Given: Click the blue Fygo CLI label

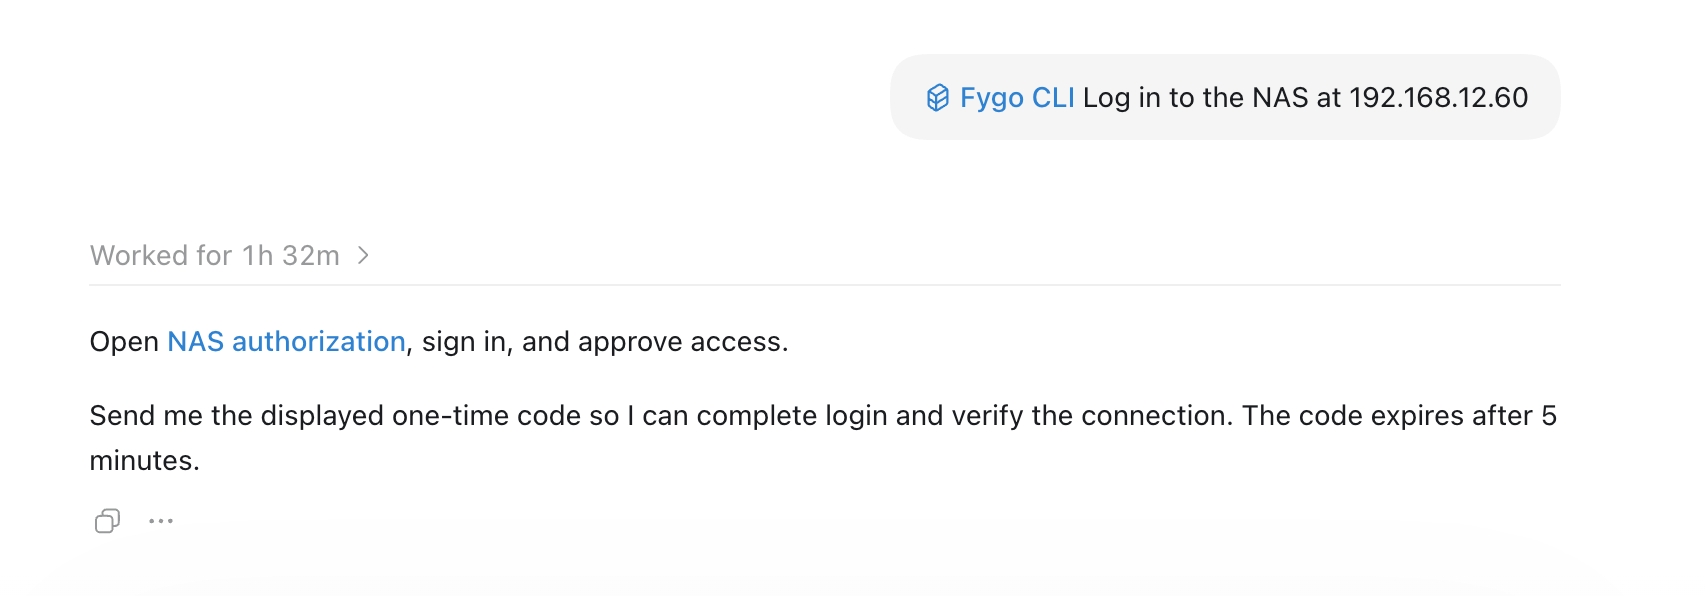Looking at the screenshot, I should [x=1017, y=98].
